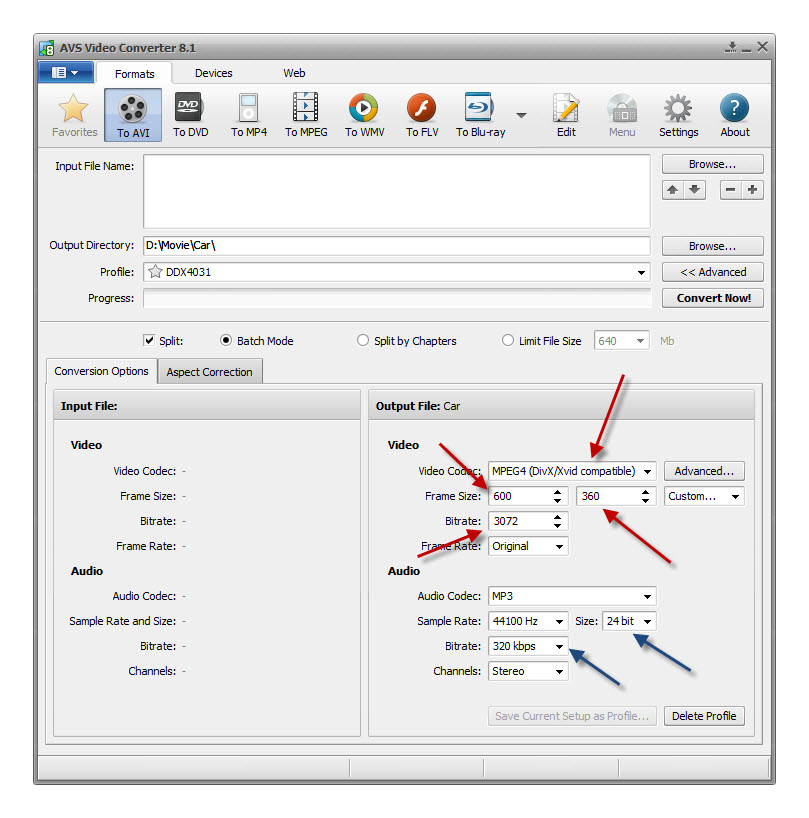Toggle the Split checkbox
The width and height of the screenshot is (809, 818).
pos(149,341)
